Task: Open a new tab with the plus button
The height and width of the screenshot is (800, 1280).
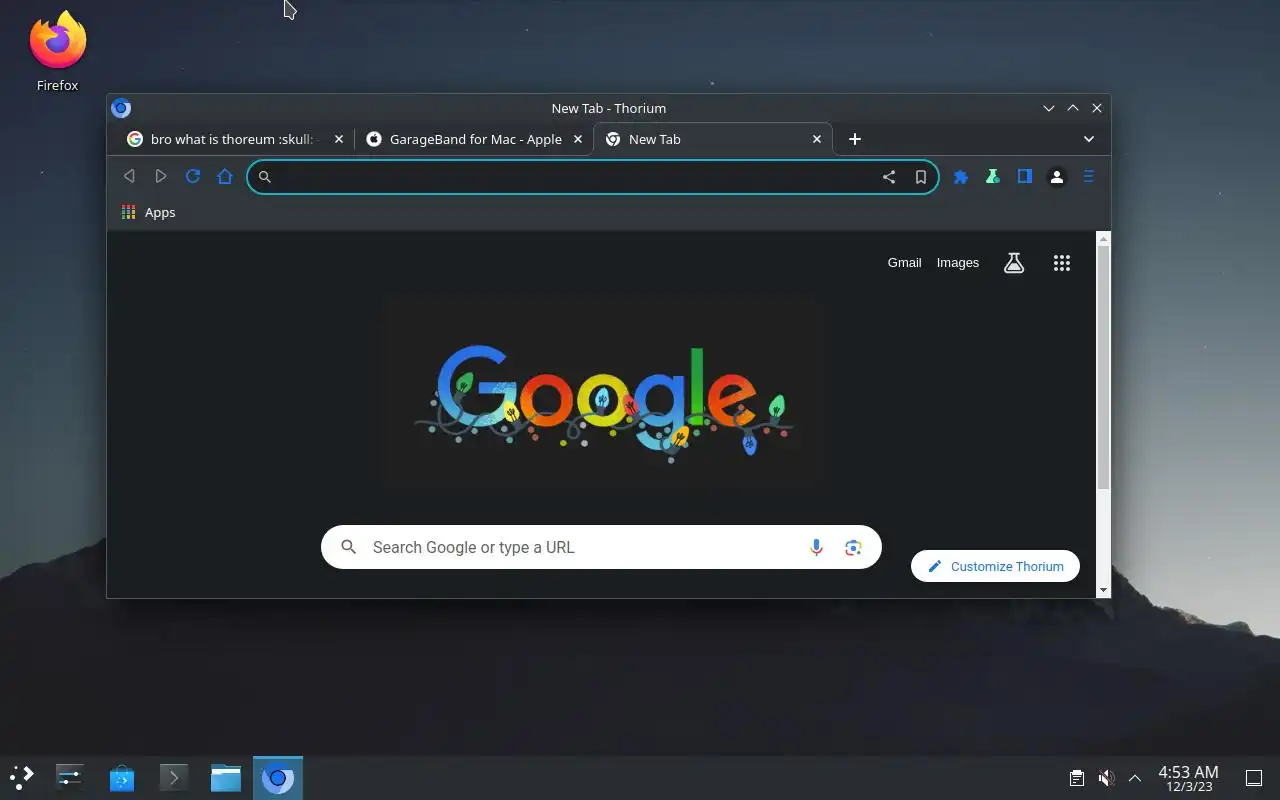Action: coord(855,139)
